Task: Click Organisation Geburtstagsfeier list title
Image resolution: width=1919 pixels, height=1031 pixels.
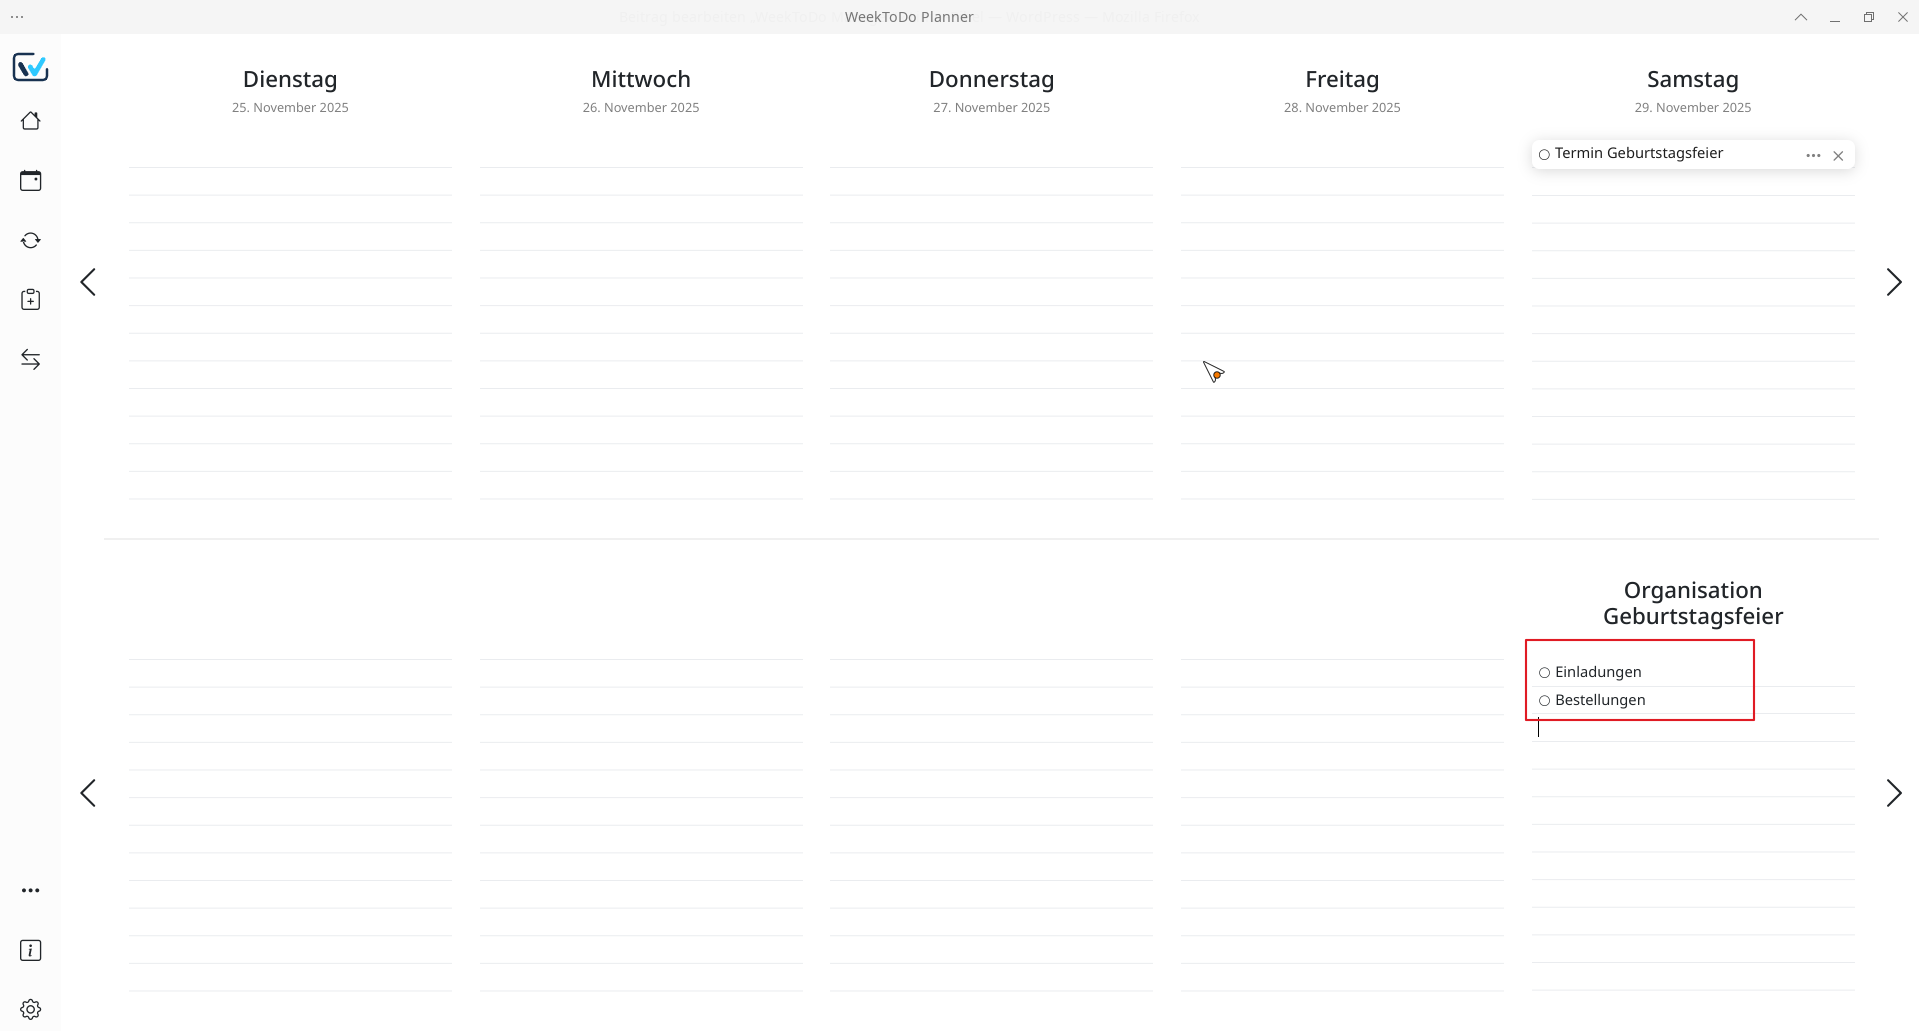Action: (x=1692, y=603)
